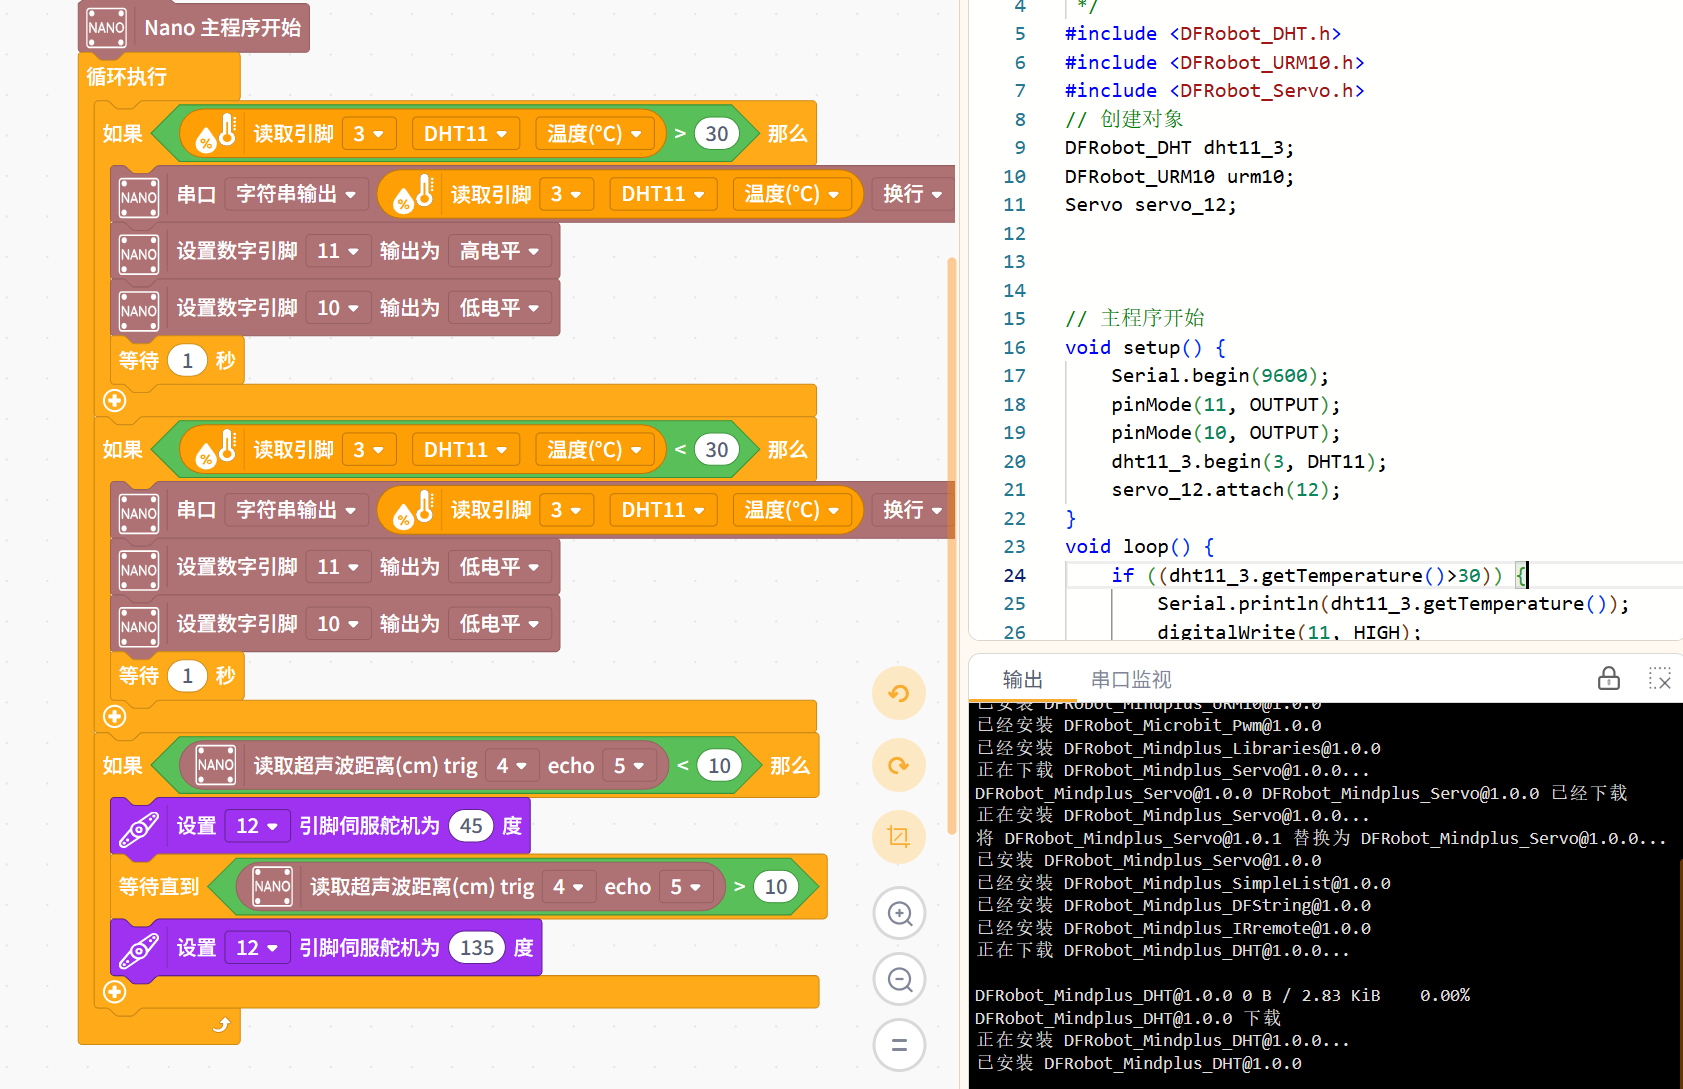Select the 输出 tab

(x=1022, y=679)
